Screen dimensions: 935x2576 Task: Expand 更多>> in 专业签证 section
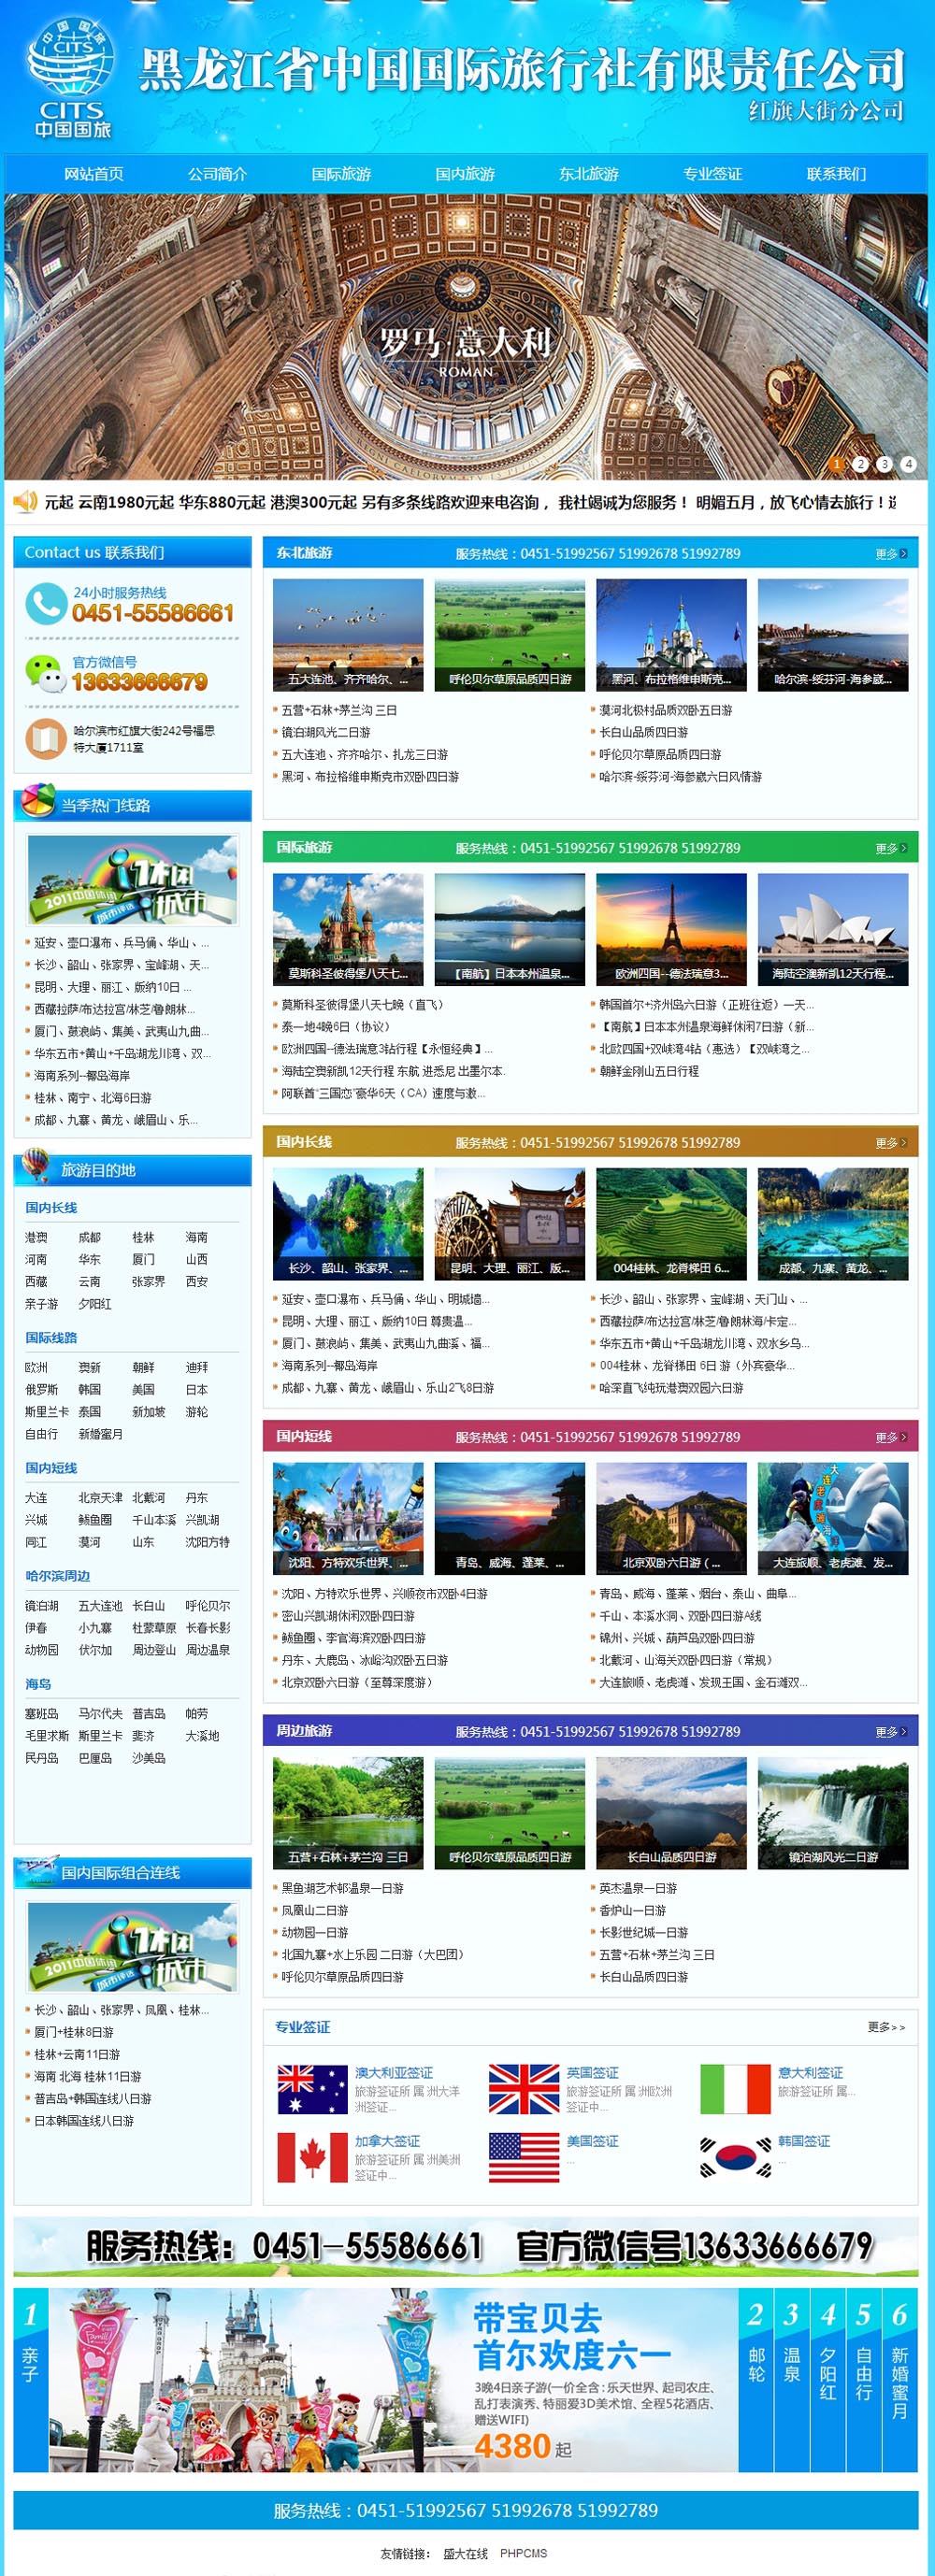coord(886,2027)
